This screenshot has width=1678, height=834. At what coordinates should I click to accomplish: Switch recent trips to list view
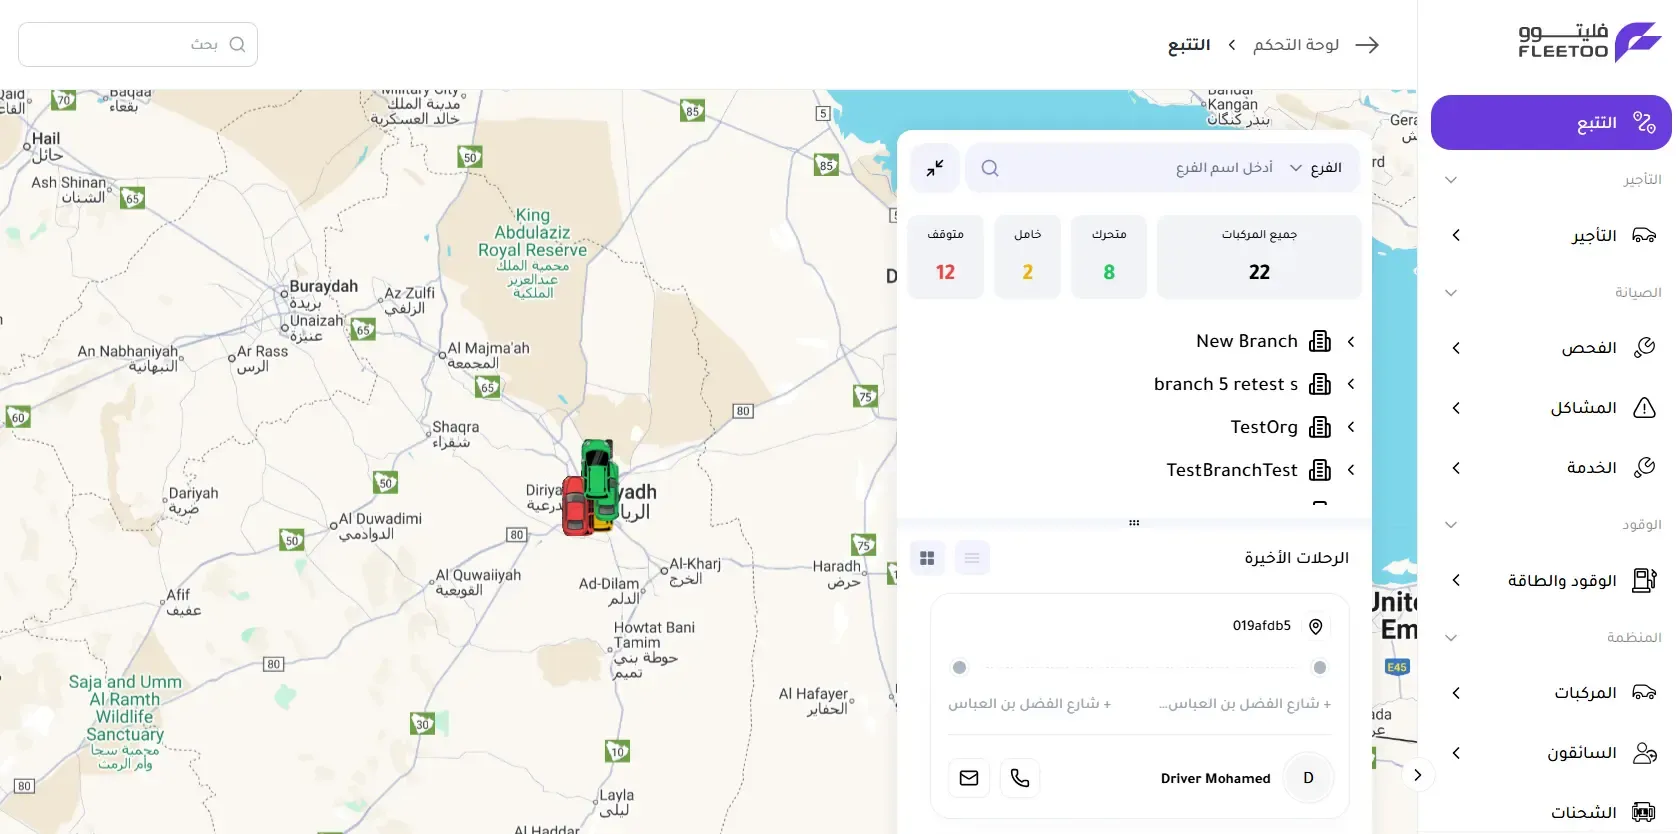tap(972, 558)
